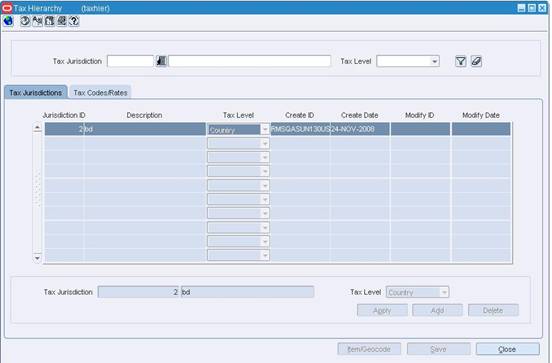Viewport: 552px width, 363px height.
Task: Click the circular arrow toolbar icon beside the globe
Action: [25, 21]
